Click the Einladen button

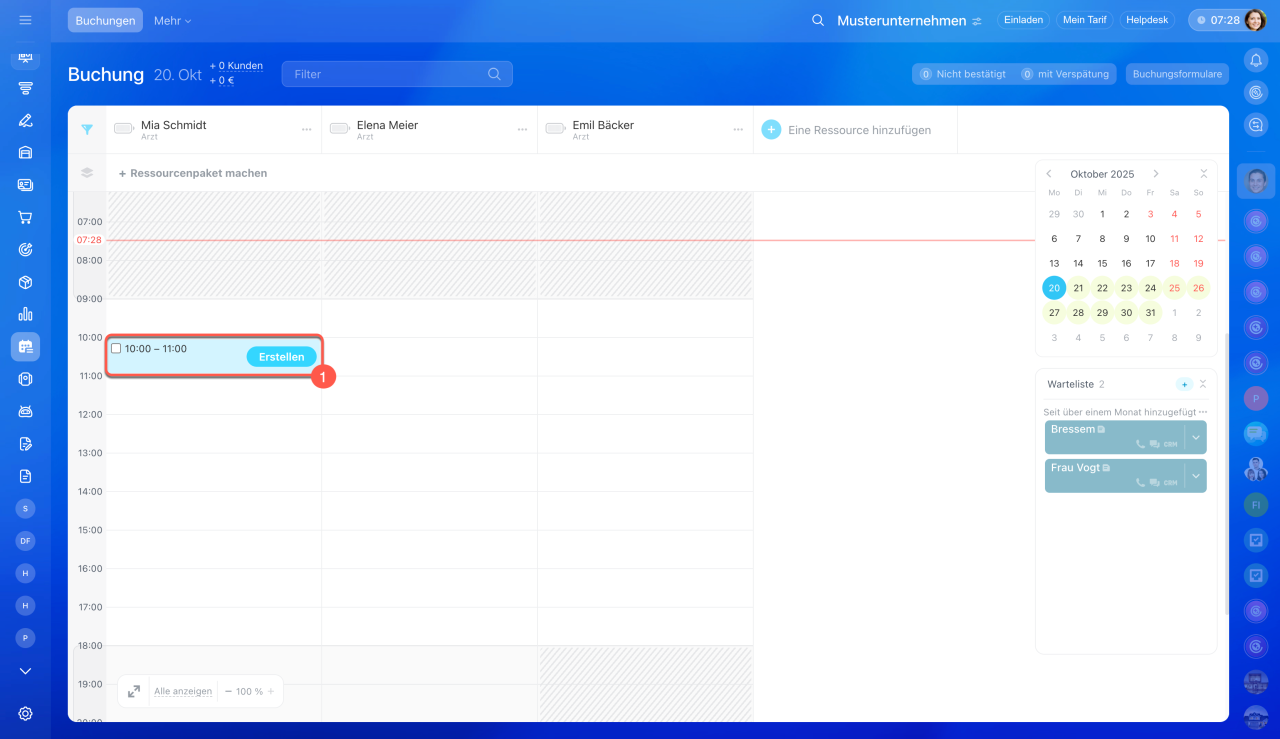1023,20
